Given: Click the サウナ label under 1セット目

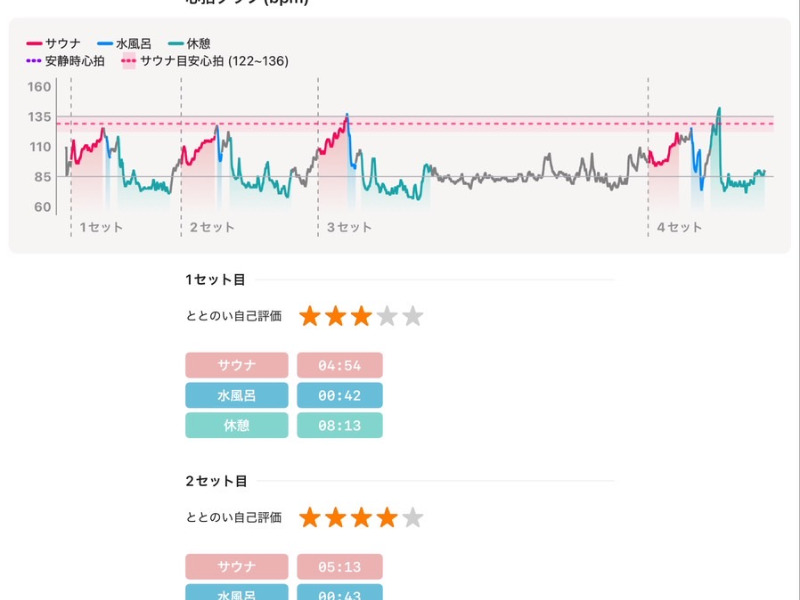Looking at the screenshot, I should pyautogui.click(x=237, y=365).
